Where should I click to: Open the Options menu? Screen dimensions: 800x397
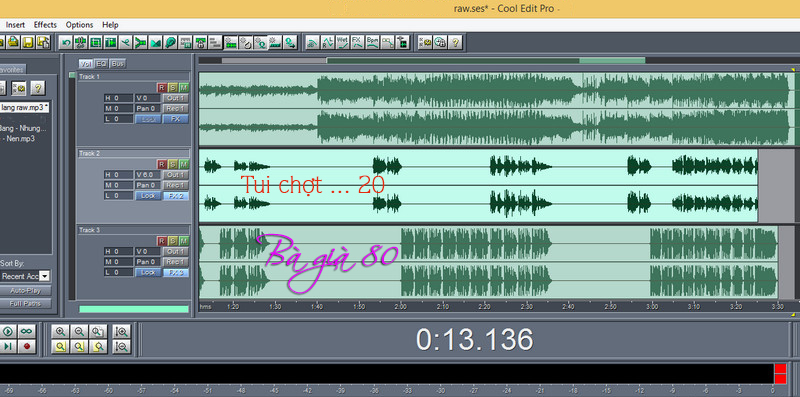pos(80,24)
